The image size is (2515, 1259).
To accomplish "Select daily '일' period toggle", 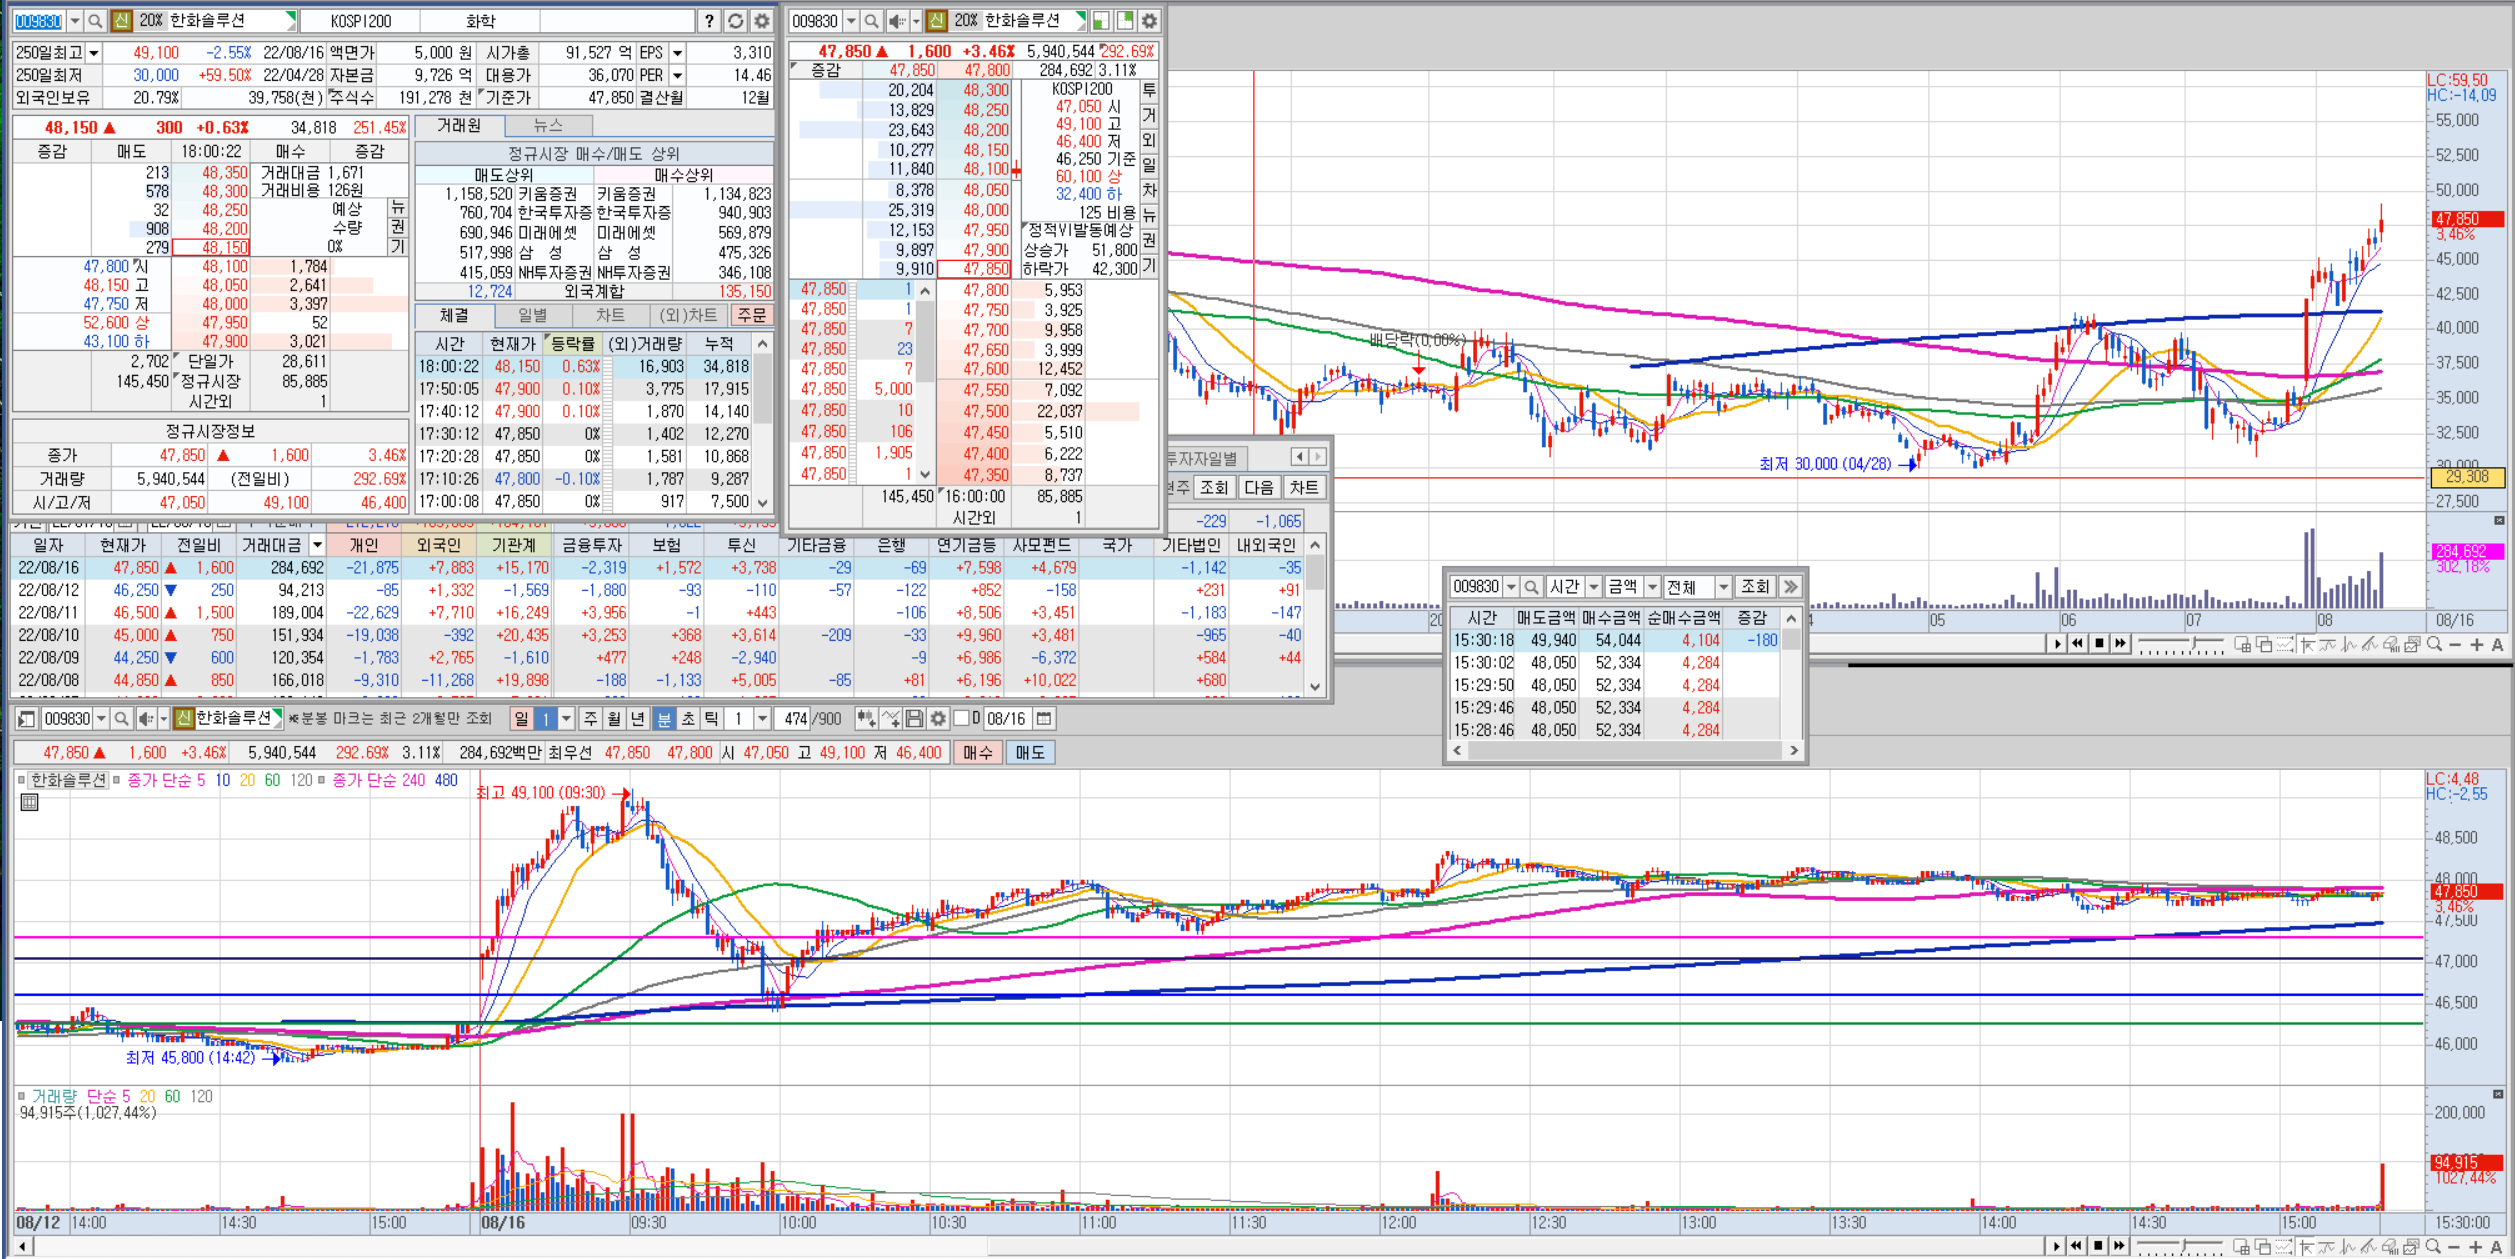I will [520, 719].
